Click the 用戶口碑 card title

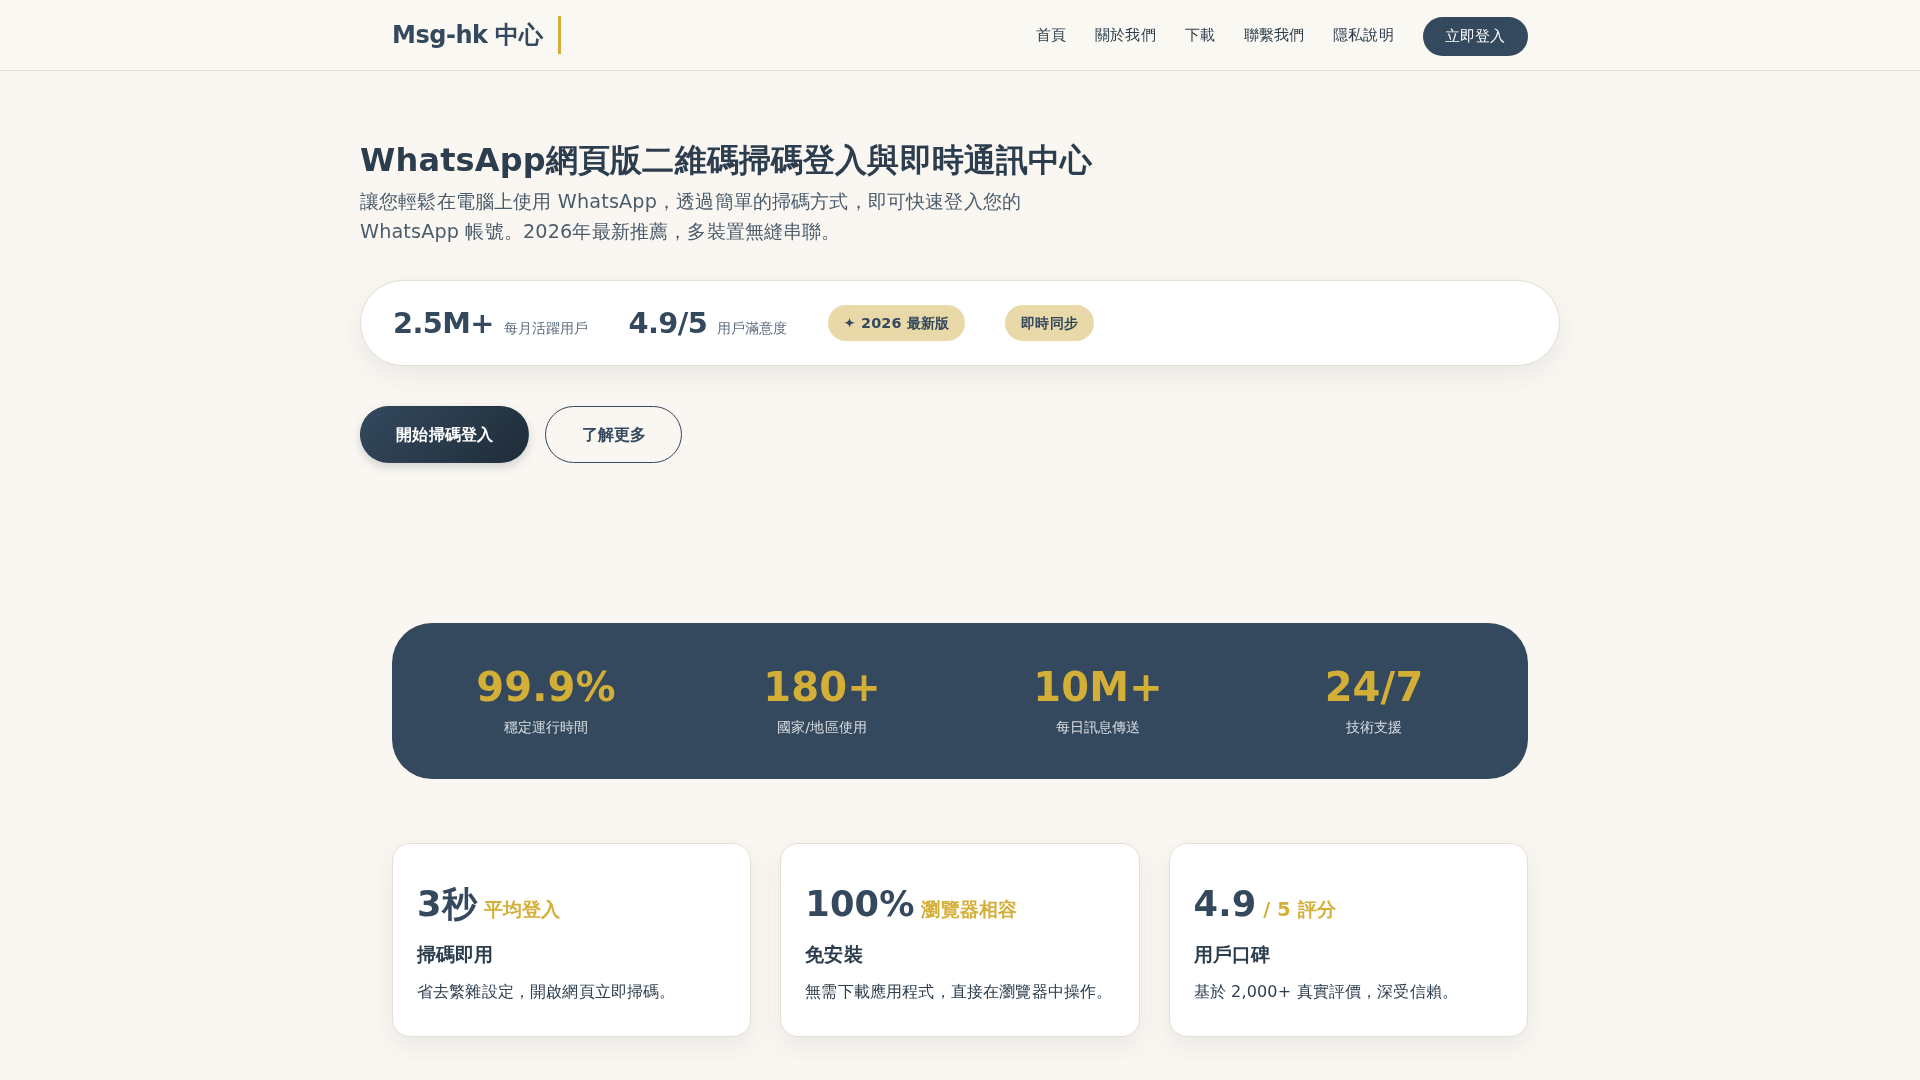1232,955
